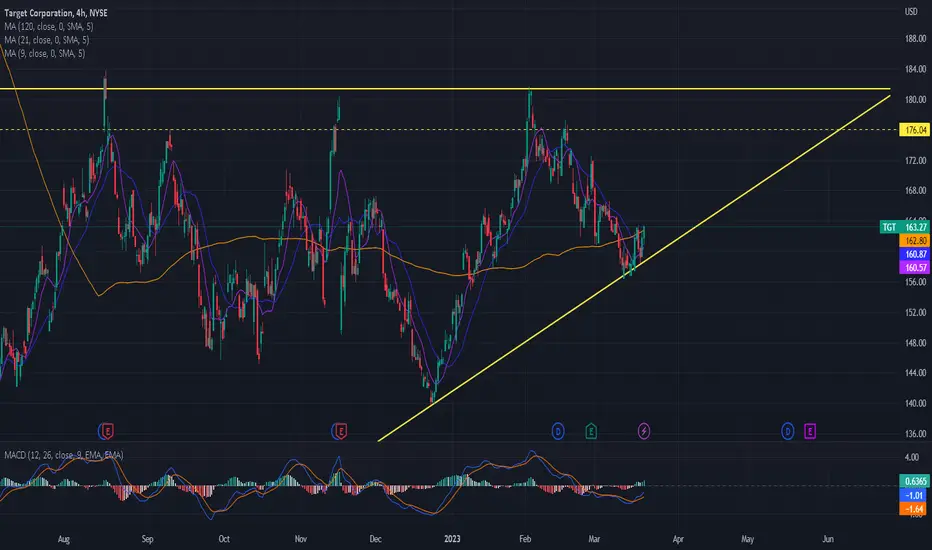Click the orange 162.80 MA value label
The height and width of the screenshot is (550, 932).
(914, 240)
